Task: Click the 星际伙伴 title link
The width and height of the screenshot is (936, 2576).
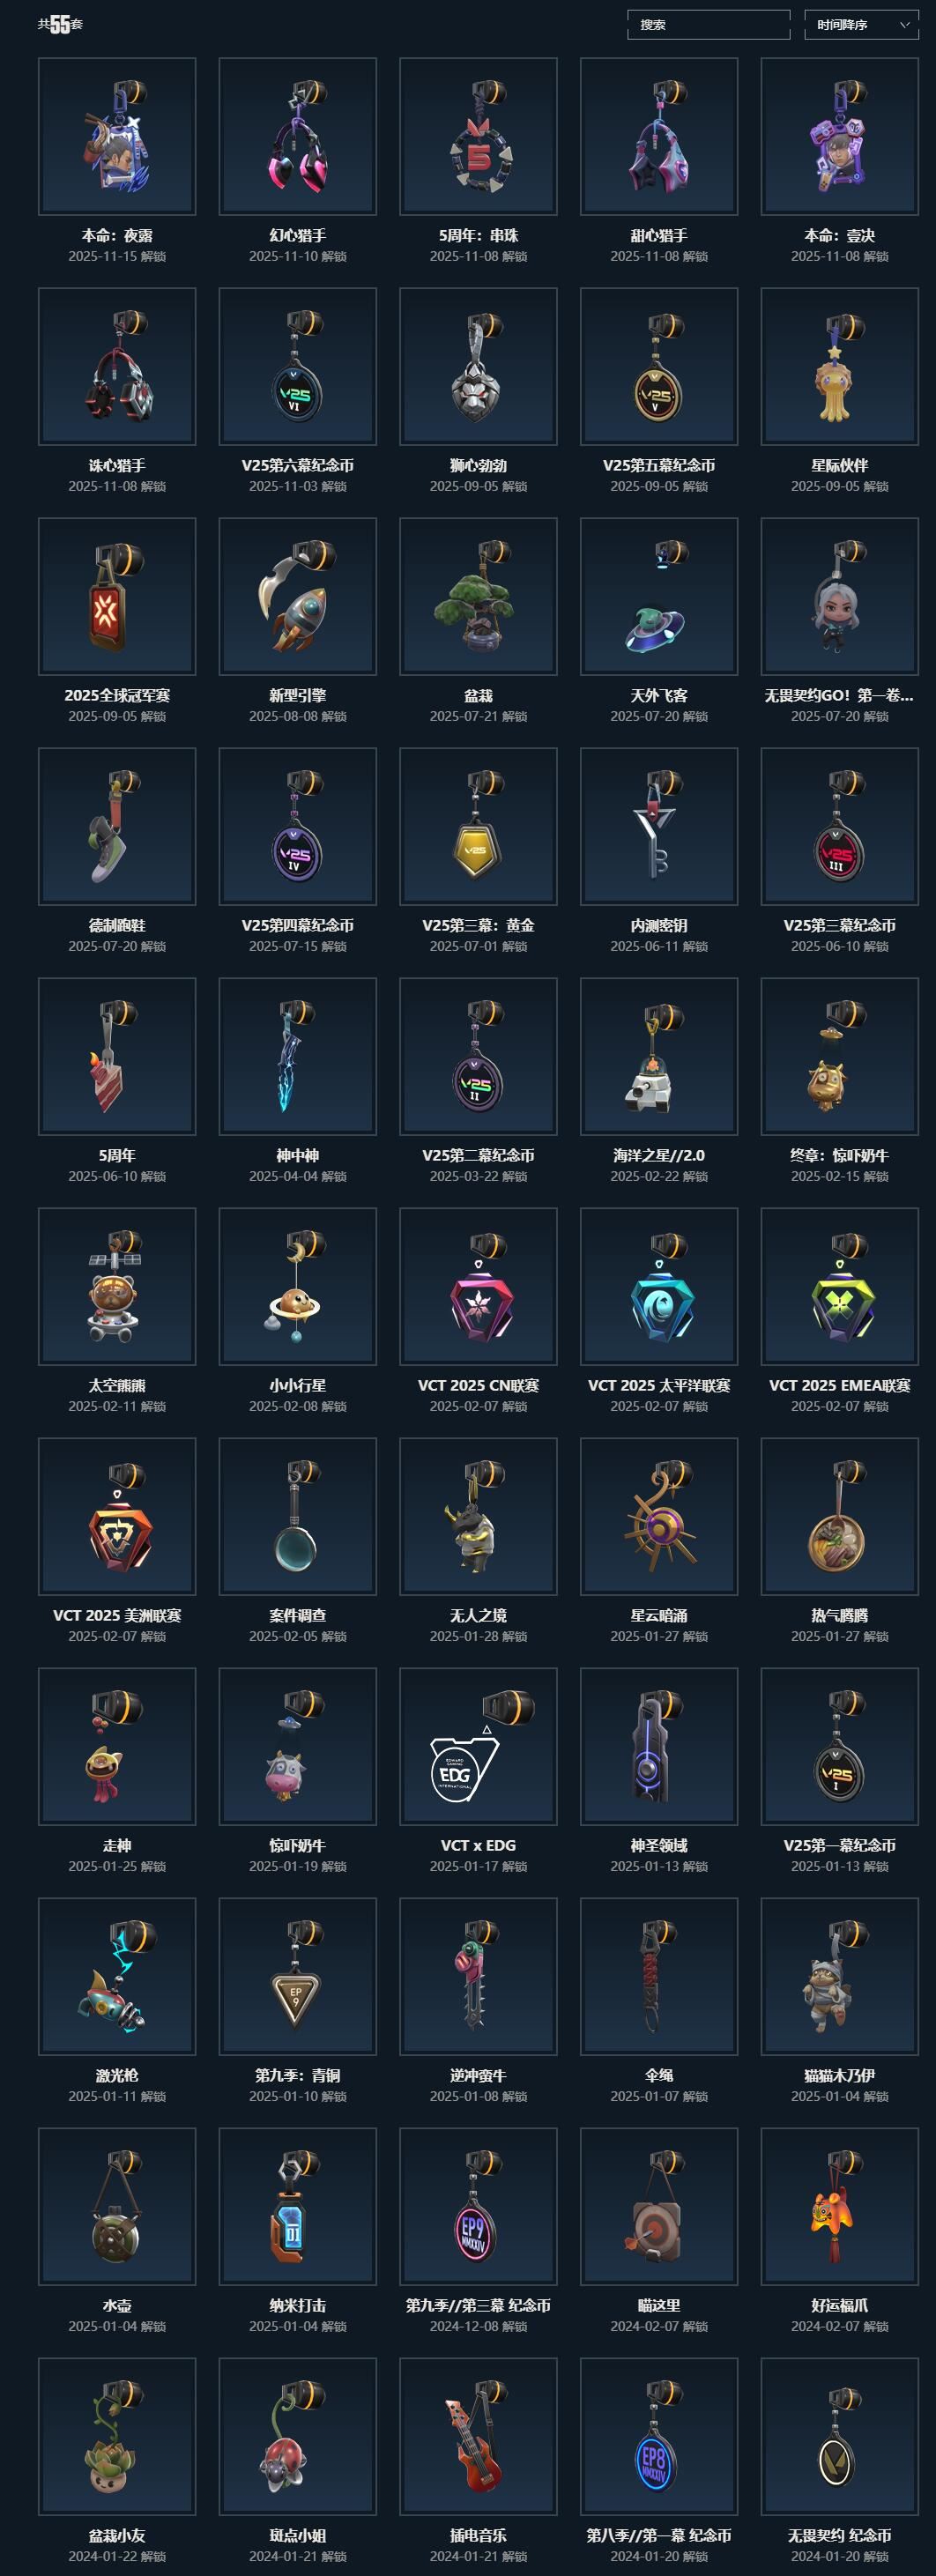Action: coord(839,465)
